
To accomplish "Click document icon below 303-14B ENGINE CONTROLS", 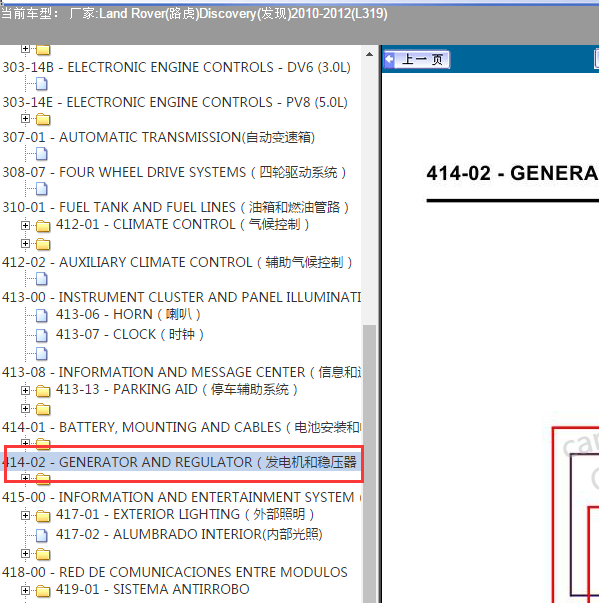I will pos(42,83).
